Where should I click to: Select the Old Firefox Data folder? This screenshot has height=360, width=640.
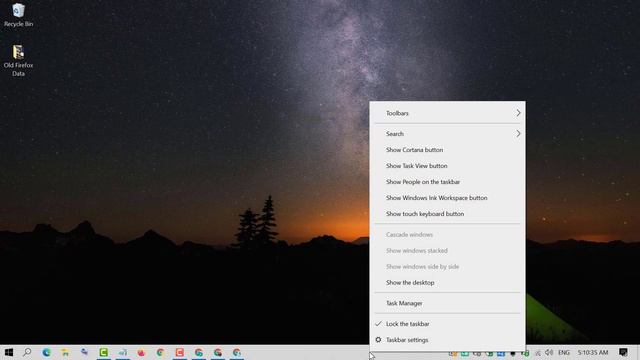click(x=18, y=60)
